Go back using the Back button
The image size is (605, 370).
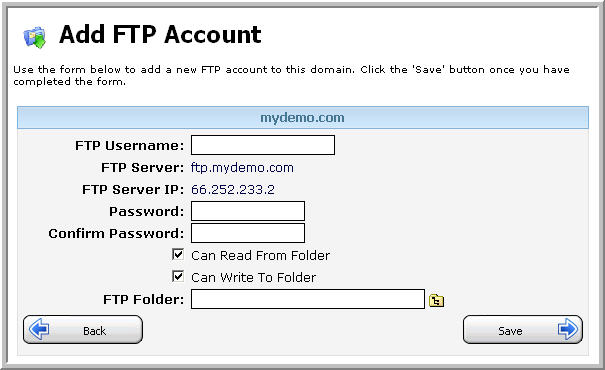click(83, 329)
